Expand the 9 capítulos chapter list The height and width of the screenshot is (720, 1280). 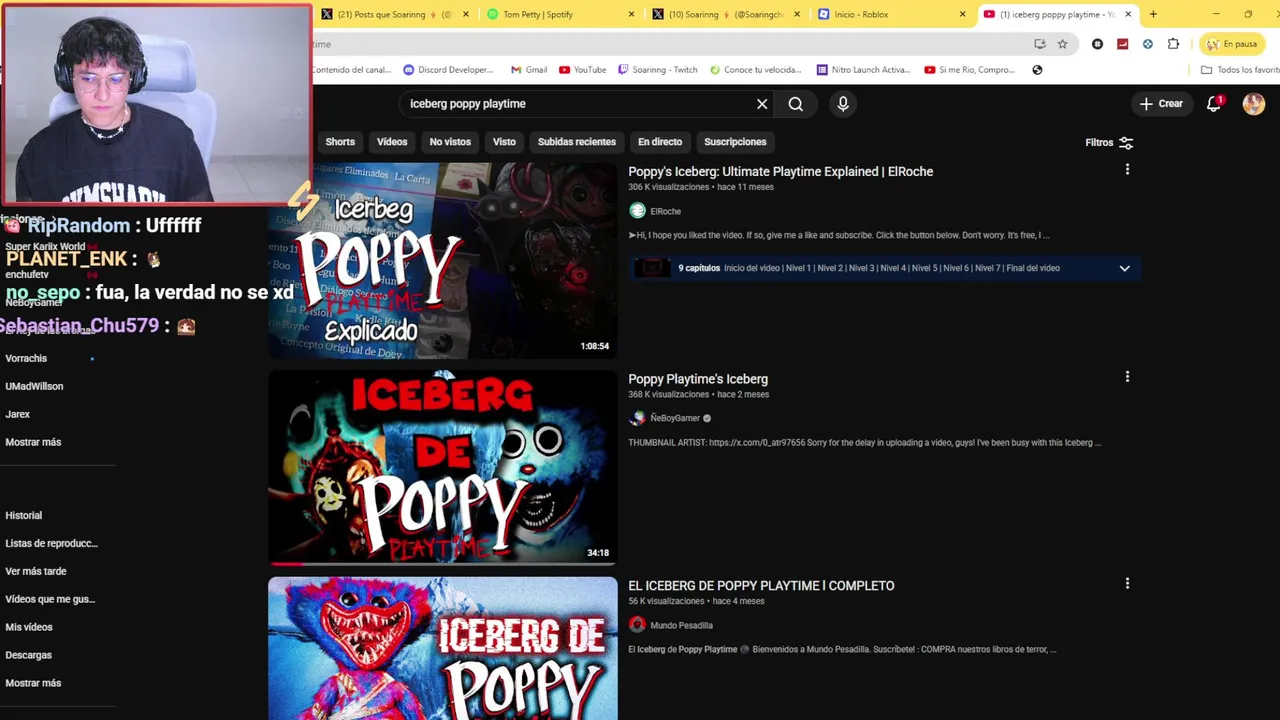(1124, 268)
